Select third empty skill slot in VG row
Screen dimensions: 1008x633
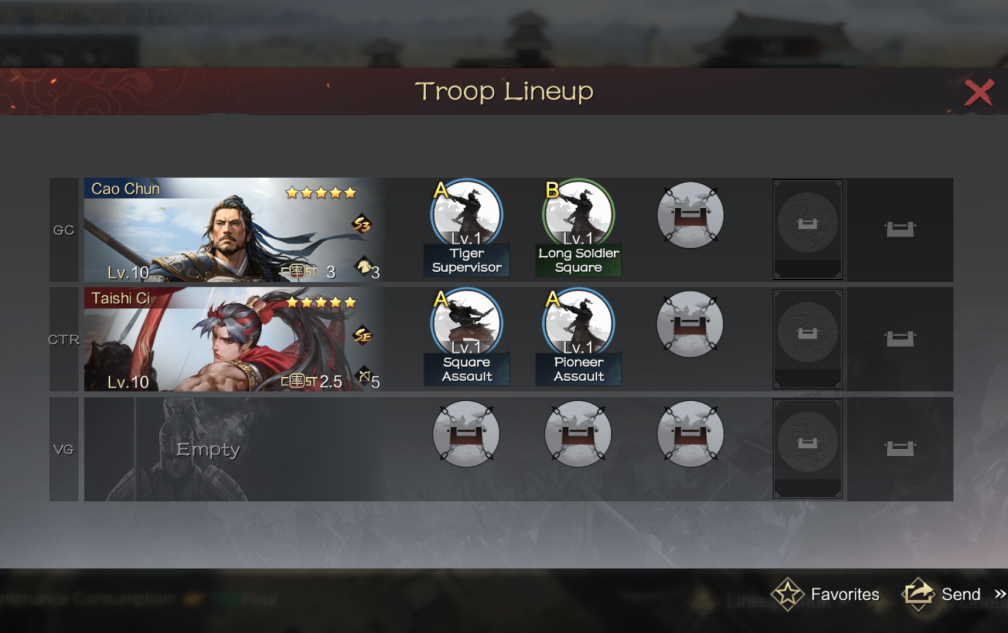(690, 434)
